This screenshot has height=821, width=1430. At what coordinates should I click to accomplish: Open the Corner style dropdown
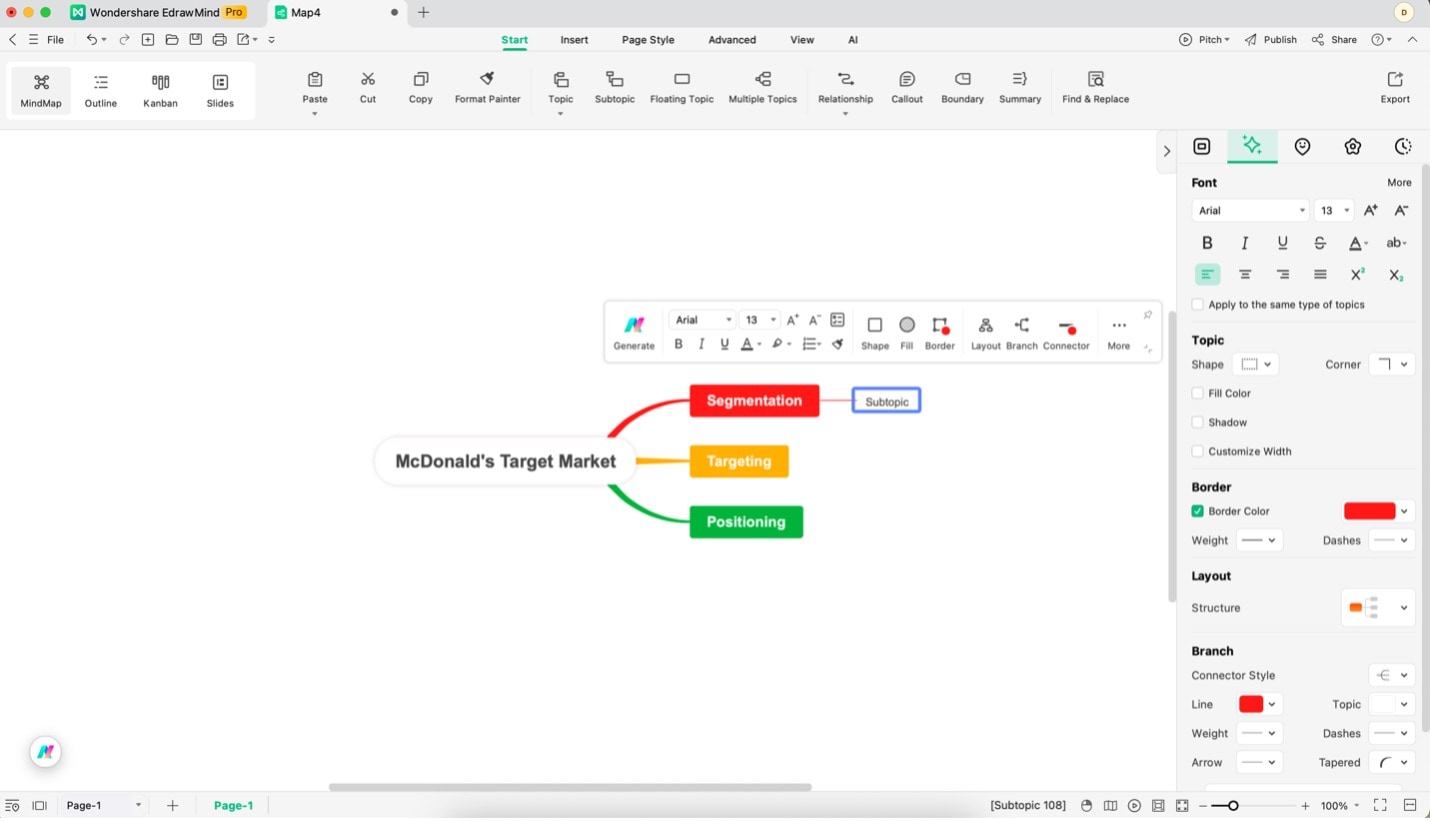1392,364
